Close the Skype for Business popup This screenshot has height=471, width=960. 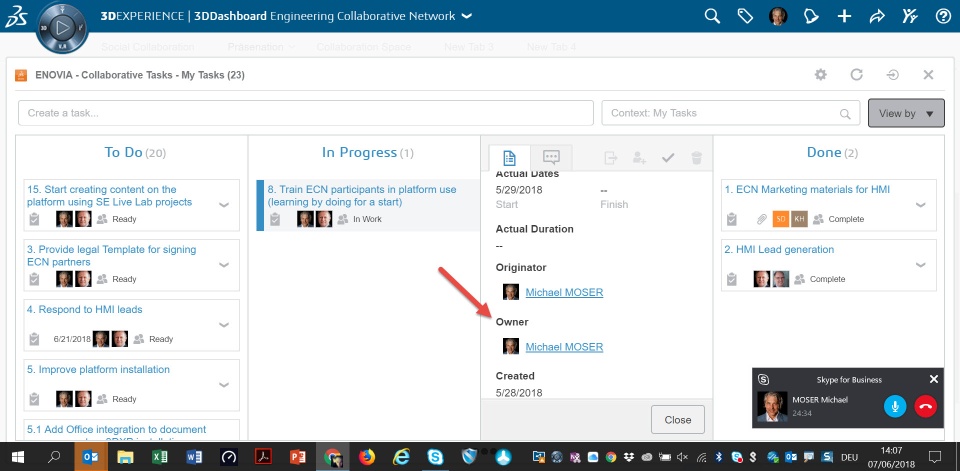coord(934,379)
